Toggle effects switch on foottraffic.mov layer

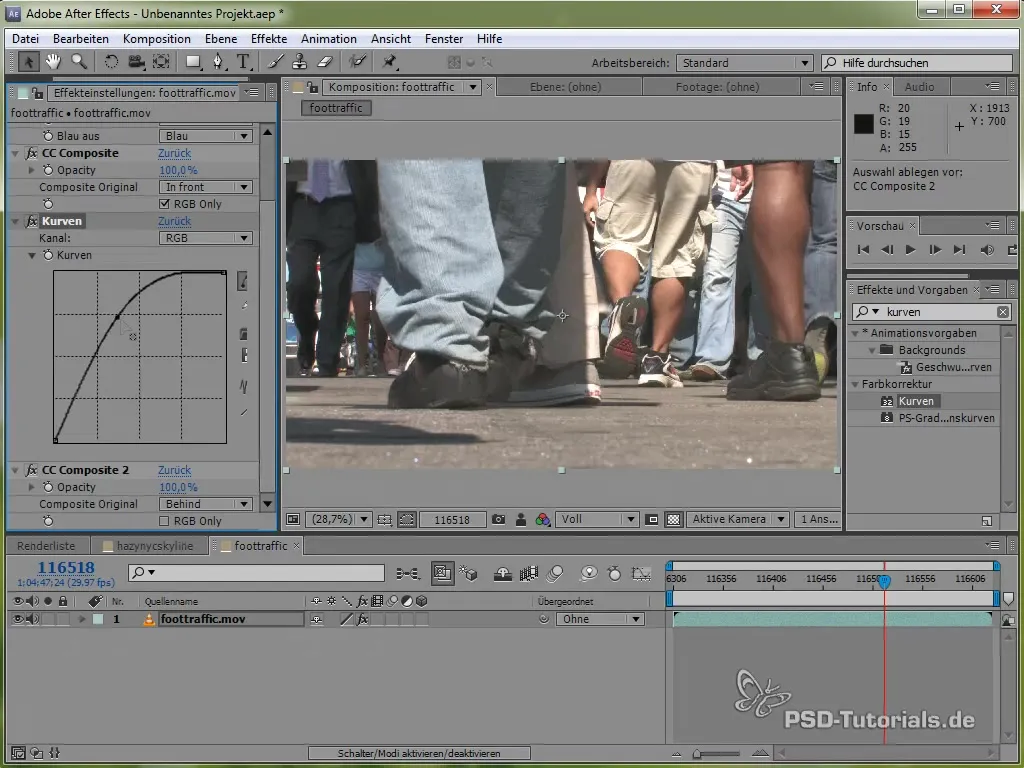(362, 619)
